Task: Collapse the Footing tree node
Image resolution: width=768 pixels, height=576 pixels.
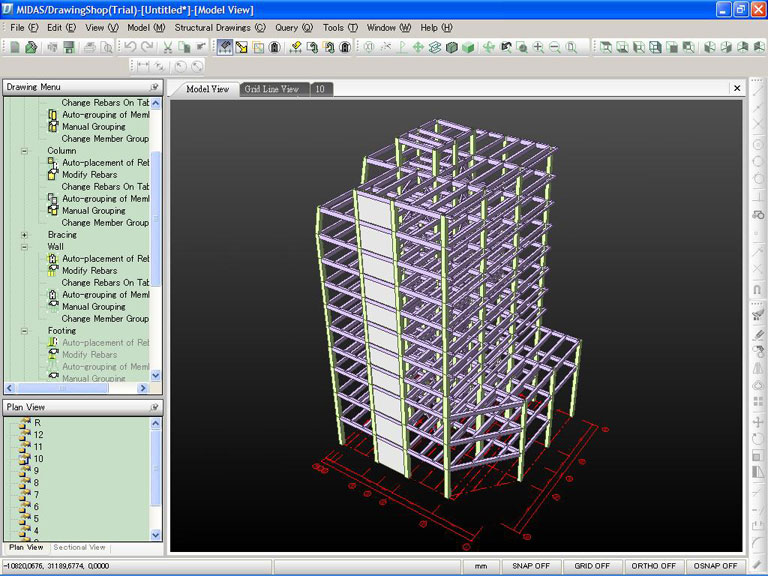Action: click(24, 331)
